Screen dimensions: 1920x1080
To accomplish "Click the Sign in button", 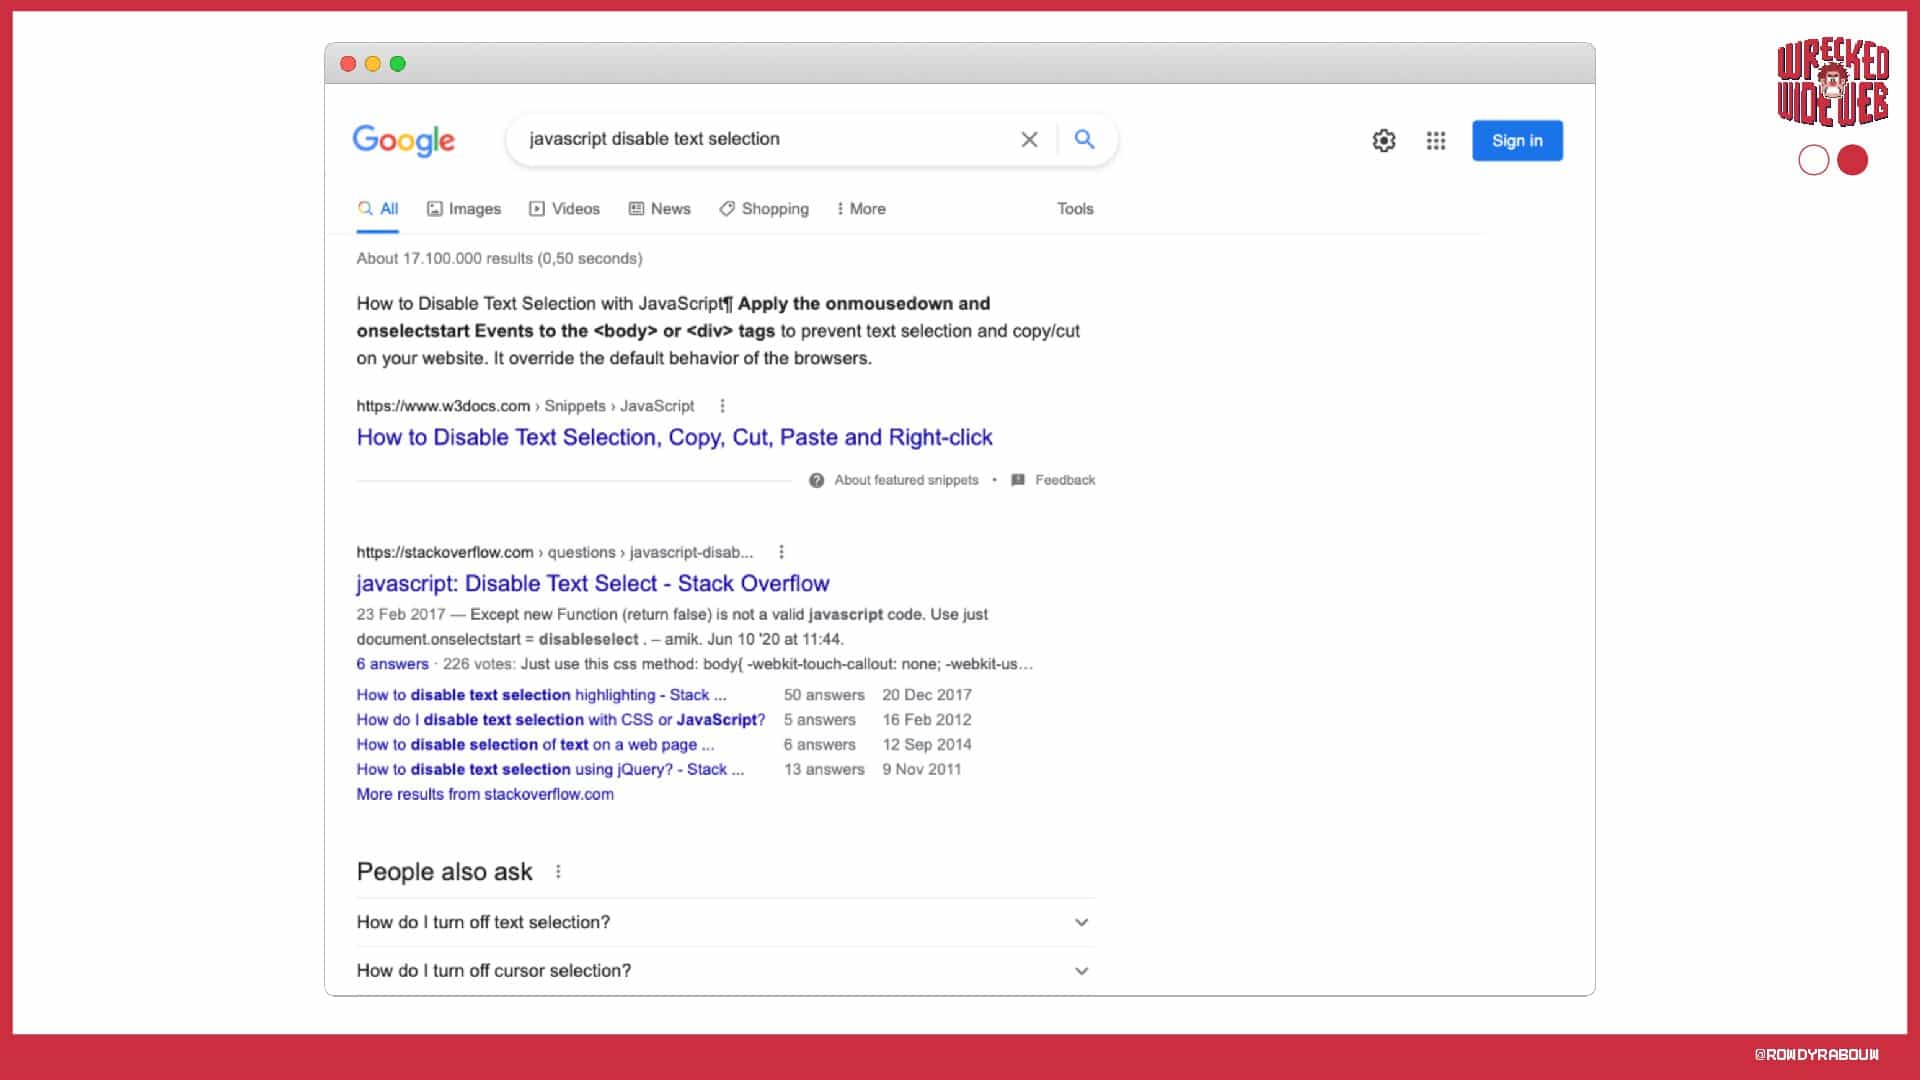I will coord(1517,141).
